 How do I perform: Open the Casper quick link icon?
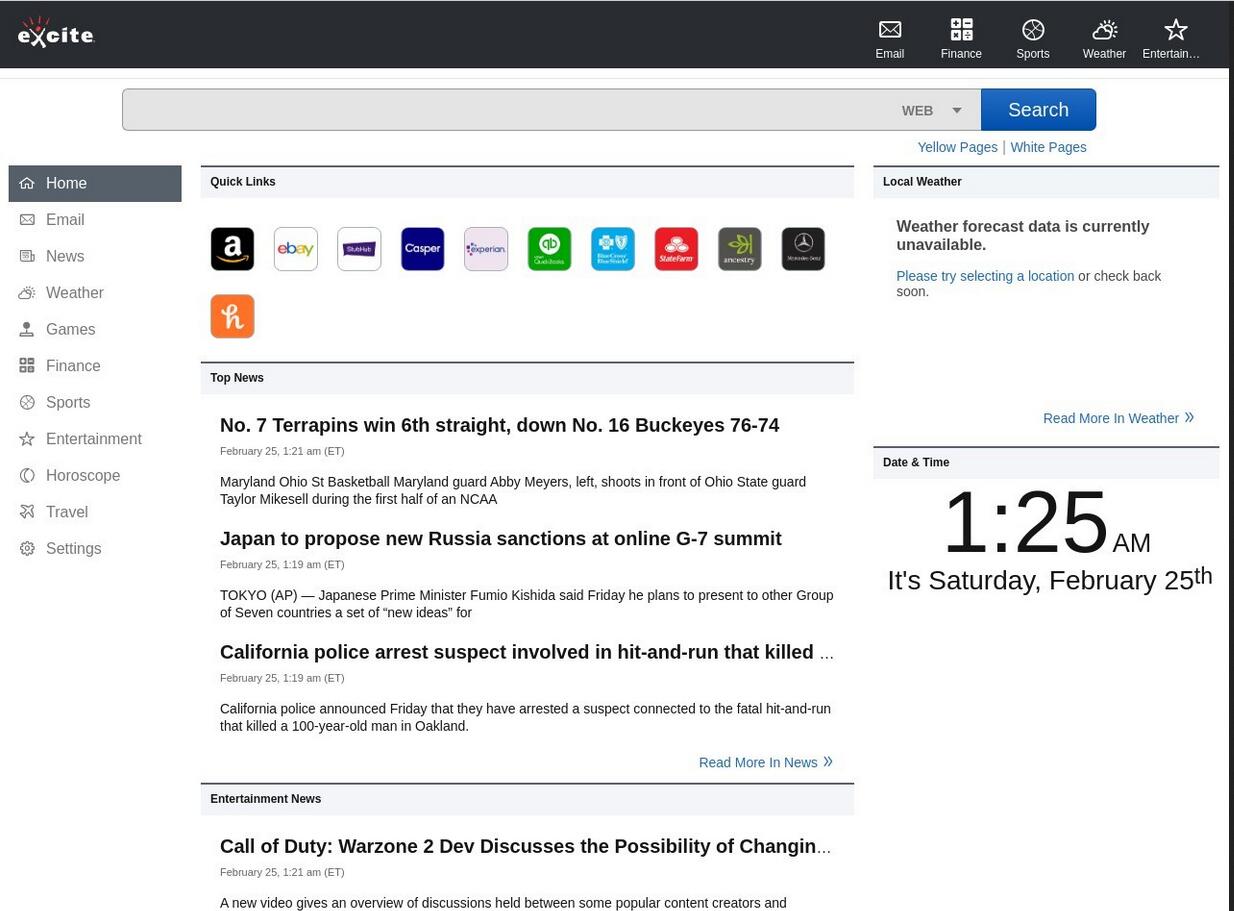[x=422, y=249]
